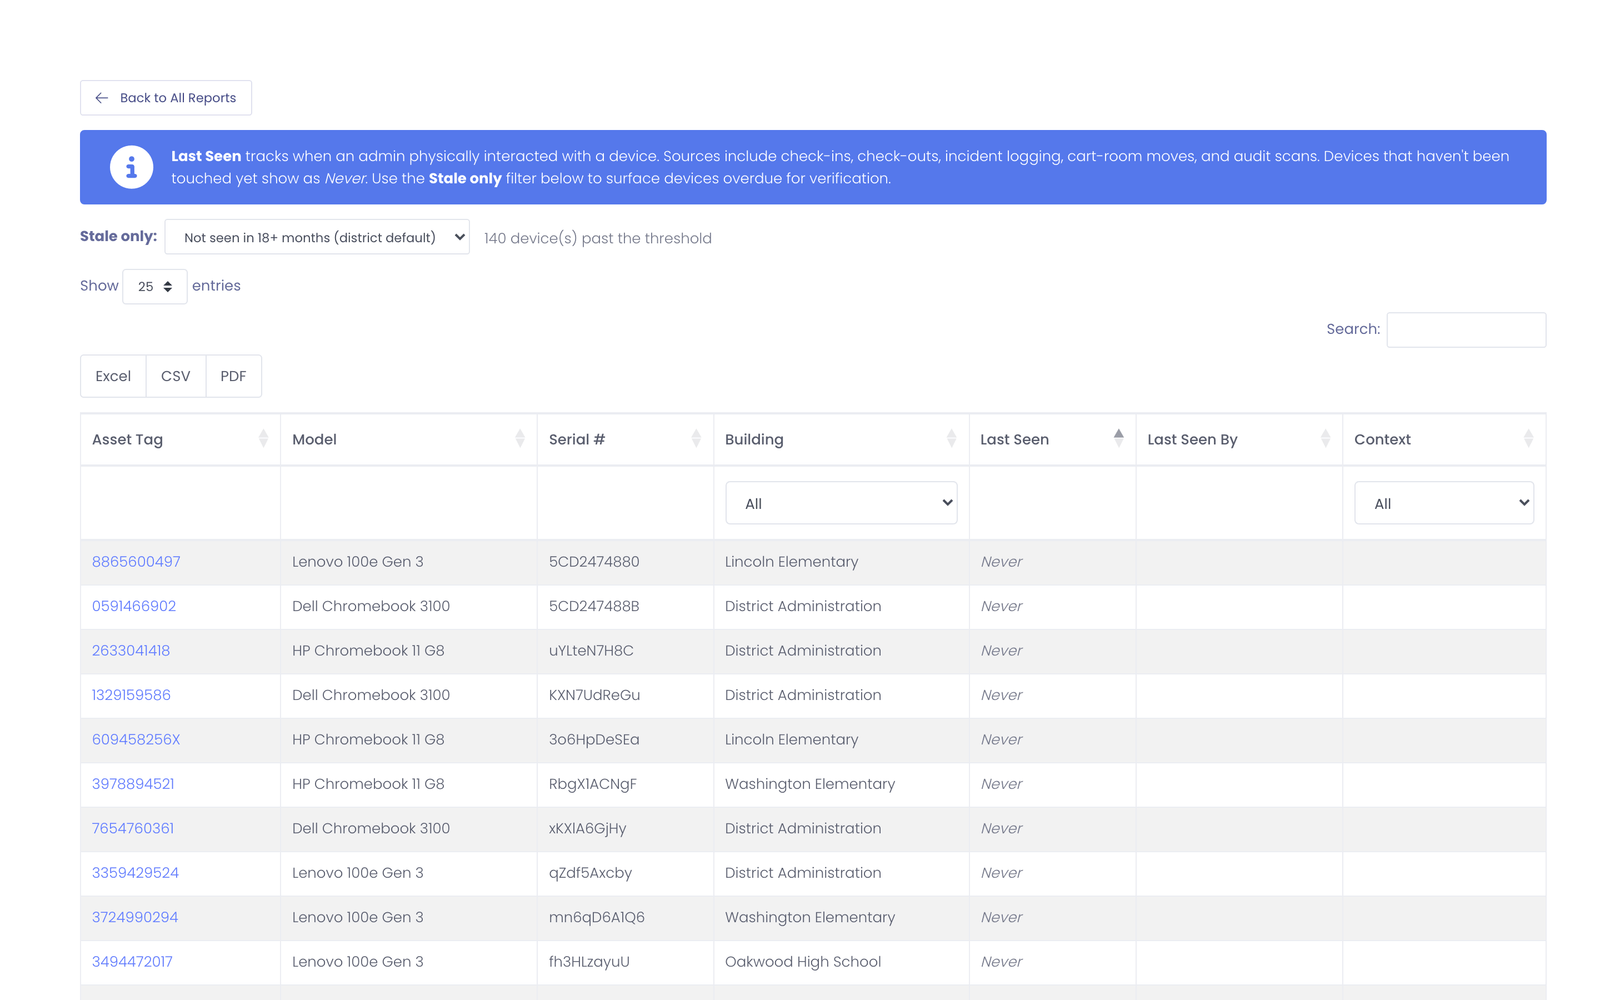1600x1000 pixels.
Task: Select serial number KXN7UdReGu
Action: pyautogui.click(x=594, y=695)
